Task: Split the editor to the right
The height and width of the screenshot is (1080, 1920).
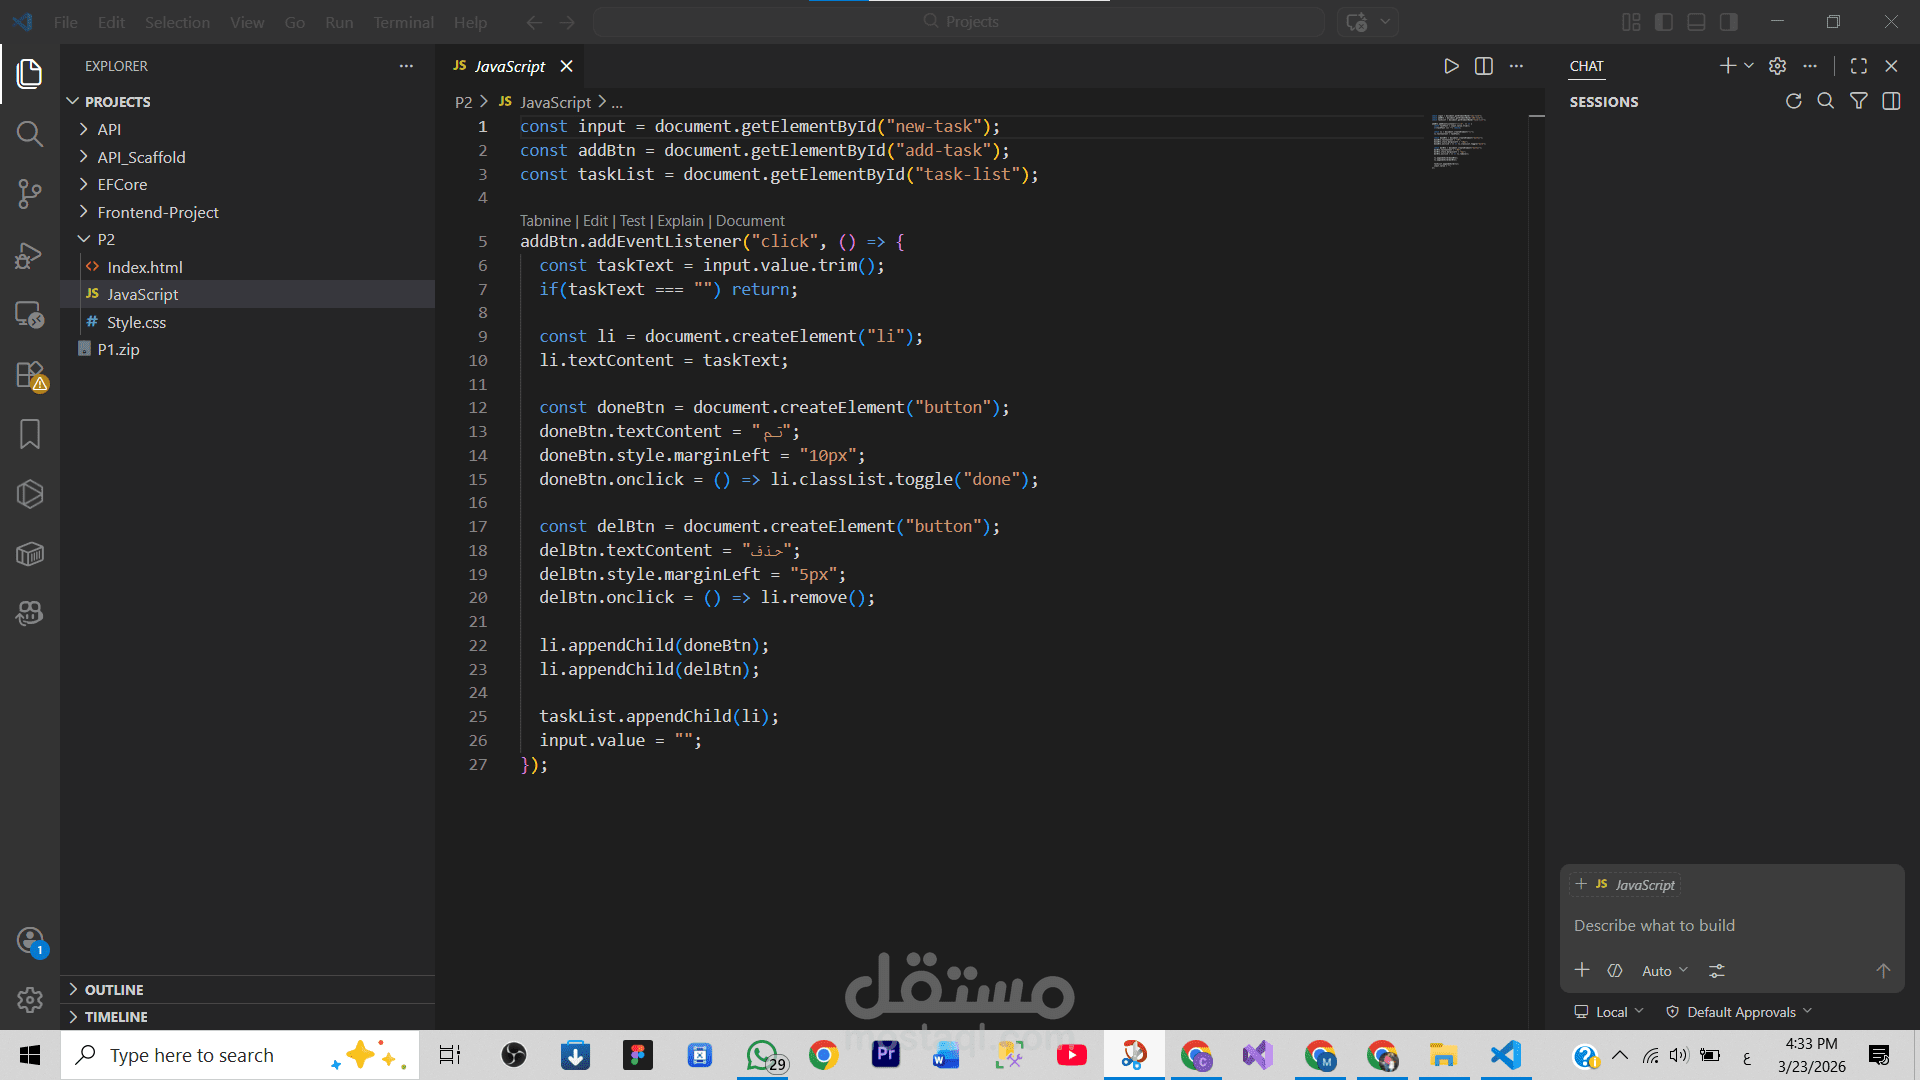Action: pyautogui.click(x=1484, y=66)
